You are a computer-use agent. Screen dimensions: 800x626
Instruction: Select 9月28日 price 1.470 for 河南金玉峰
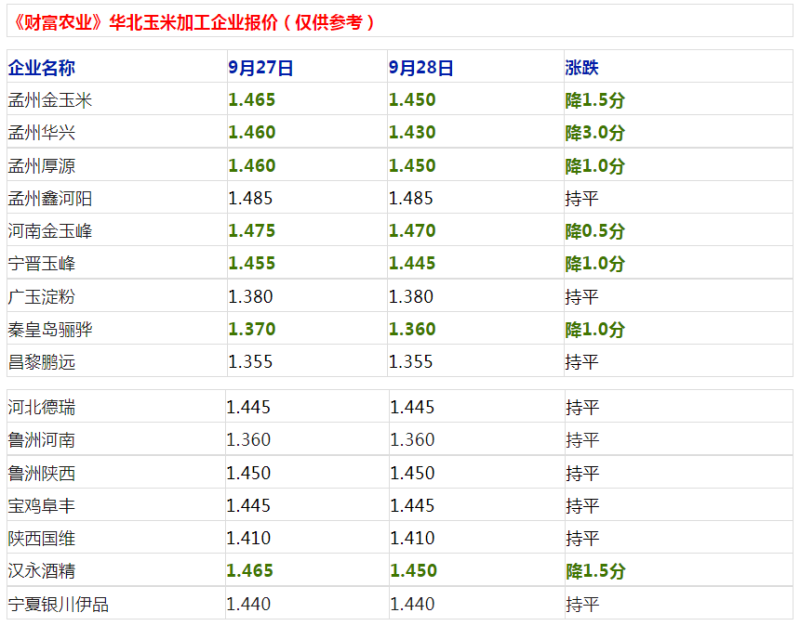point(412,231)
